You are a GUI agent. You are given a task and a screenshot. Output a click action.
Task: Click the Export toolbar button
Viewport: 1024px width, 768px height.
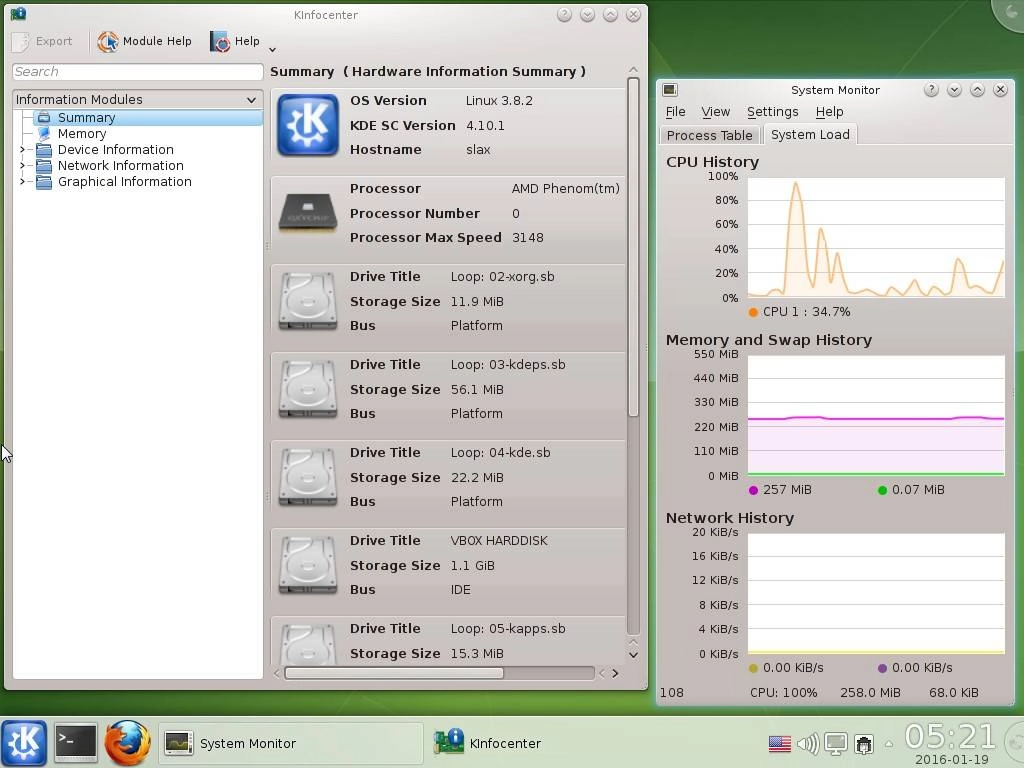click(42, 41)
